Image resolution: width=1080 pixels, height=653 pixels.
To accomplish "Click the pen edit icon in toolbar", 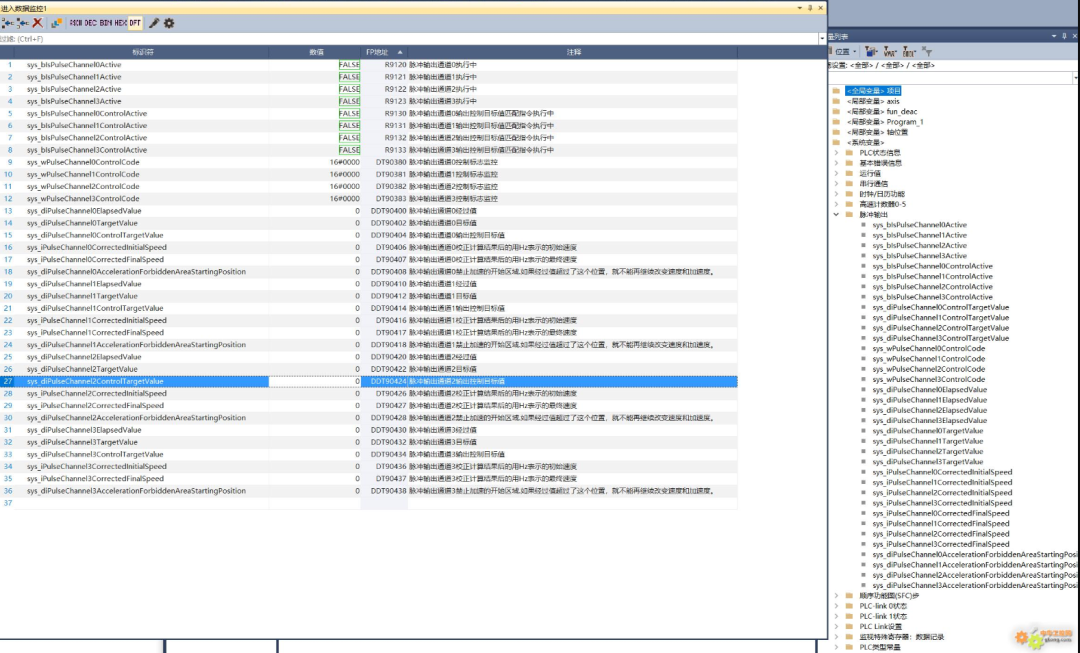I will pos(154,23).
